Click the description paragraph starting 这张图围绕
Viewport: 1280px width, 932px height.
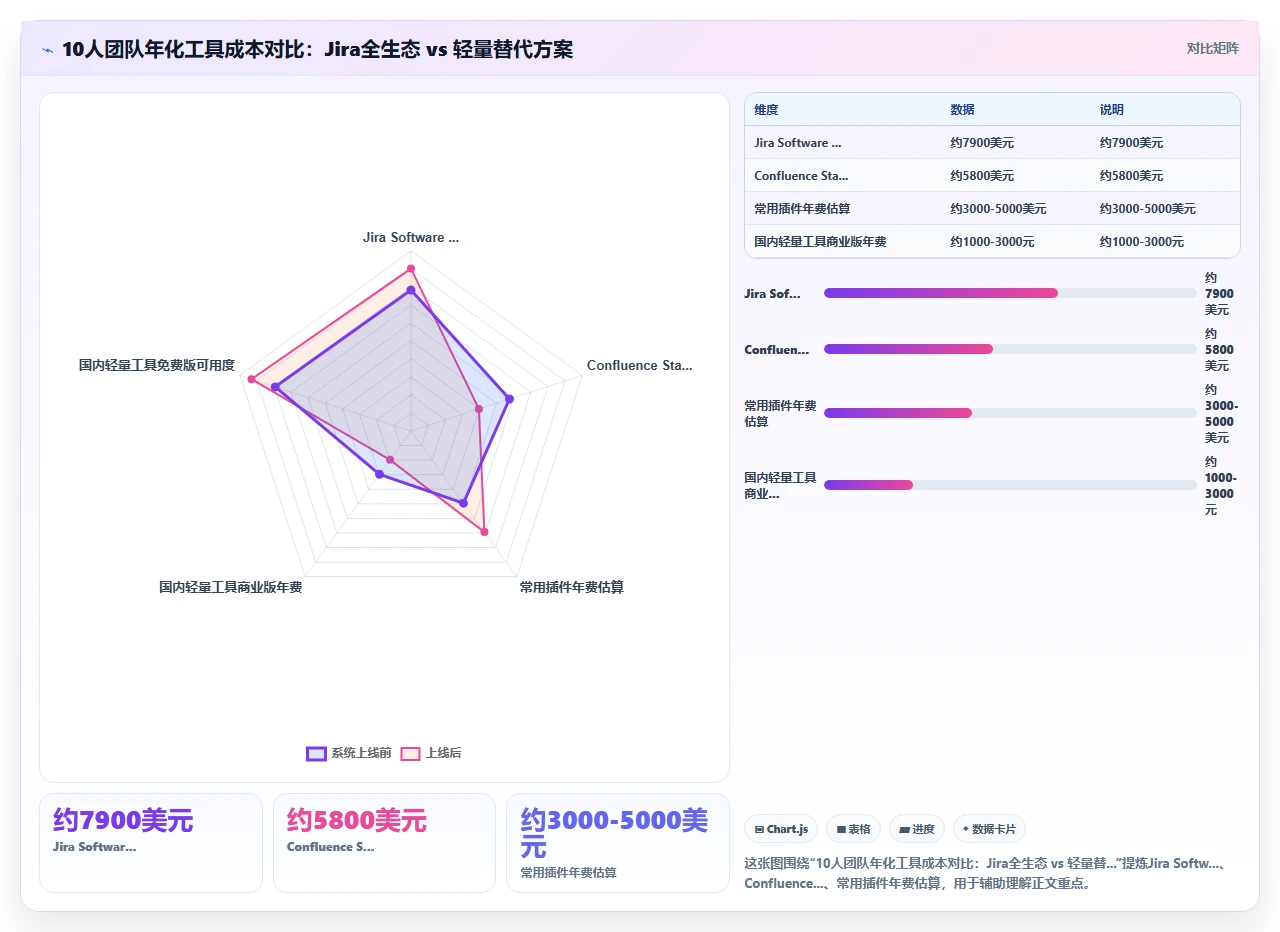(x=986, y=873)
